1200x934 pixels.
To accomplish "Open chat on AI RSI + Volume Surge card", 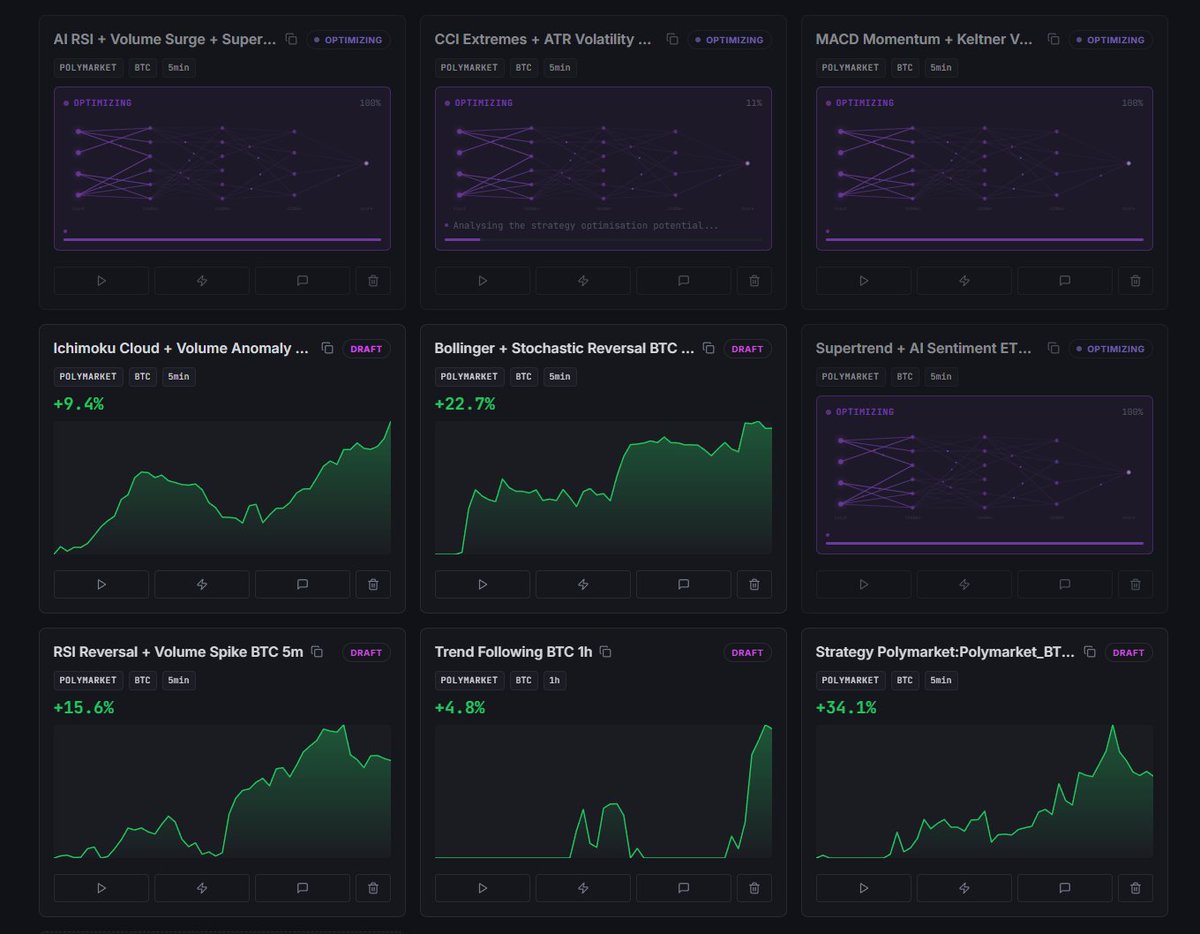I will coord(302,281).
